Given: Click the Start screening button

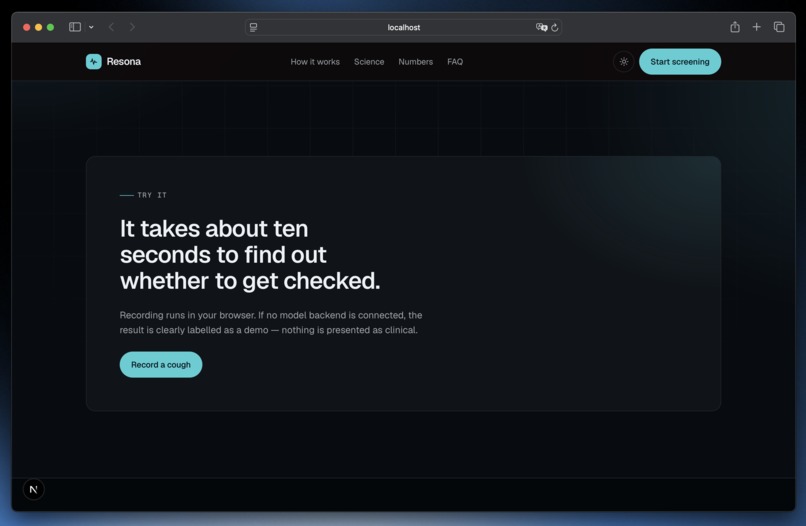Looking at the screenshot, I should [680, 62].
